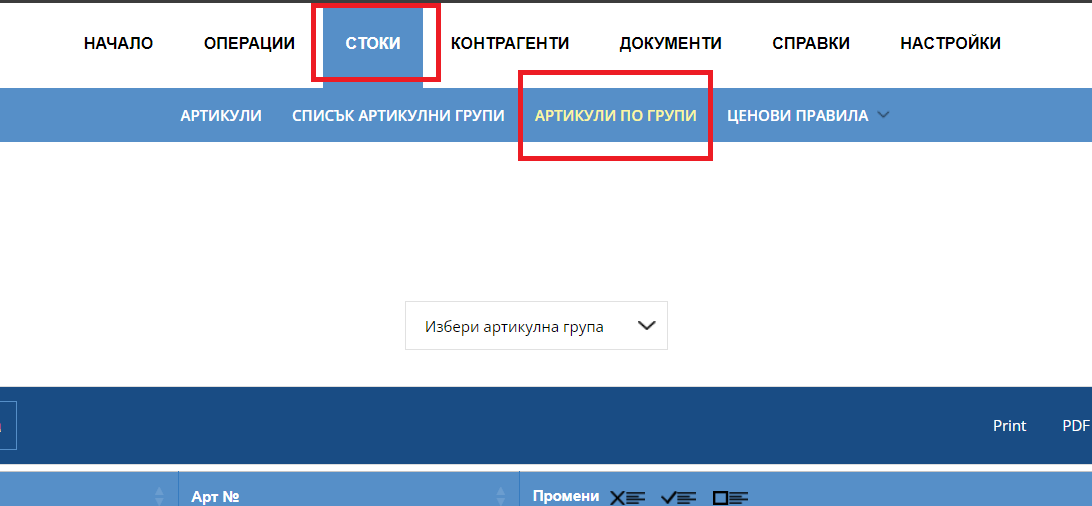The height and width of the screenshot is (506, 1092).
Task: Expand the ЦЕНОВИ ПРАВИЛА chevron
Action: click(883, 115)
